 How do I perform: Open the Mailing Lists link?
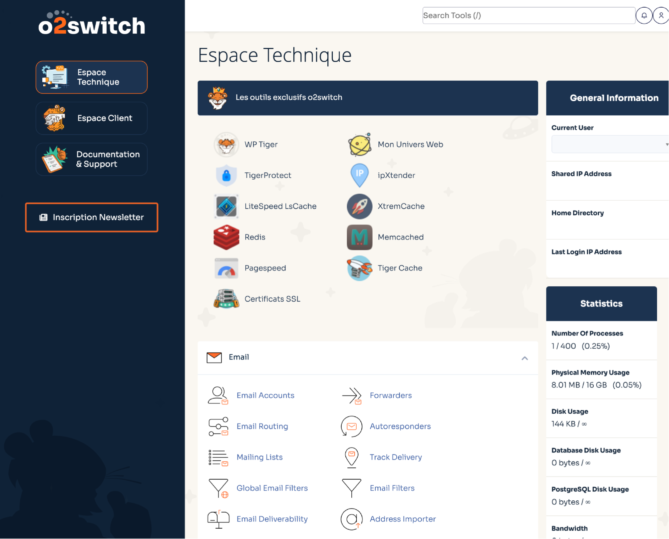click(259, 457)
